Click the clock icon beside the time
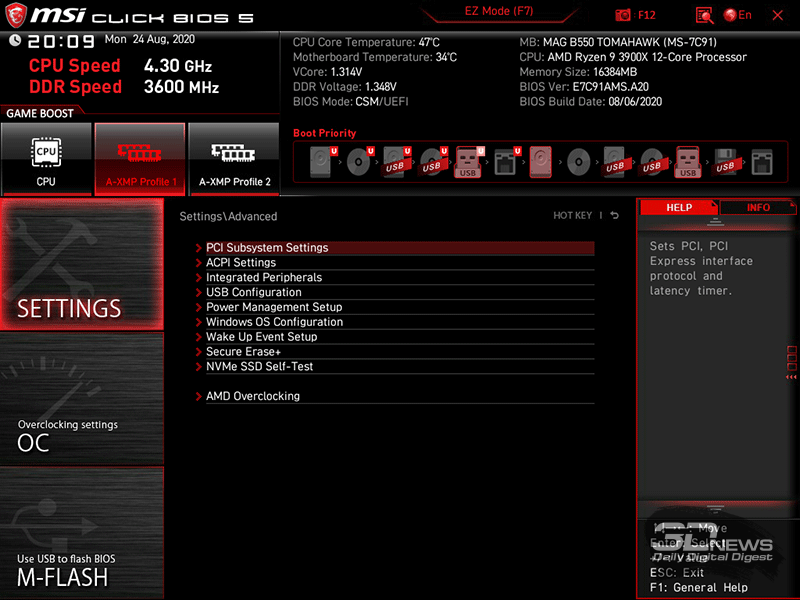The image size is (800, 600). pyautogui.click(x=15, y=40)
